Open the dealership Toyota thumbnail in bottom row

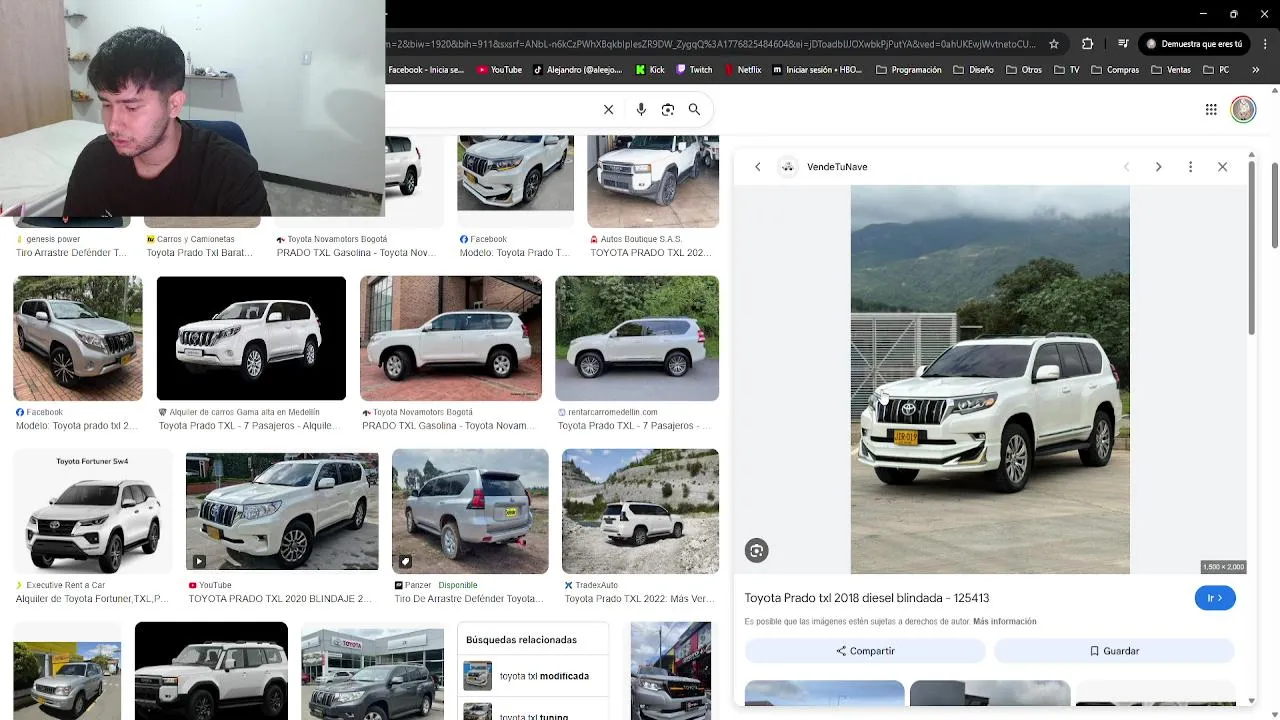[372, 672]
